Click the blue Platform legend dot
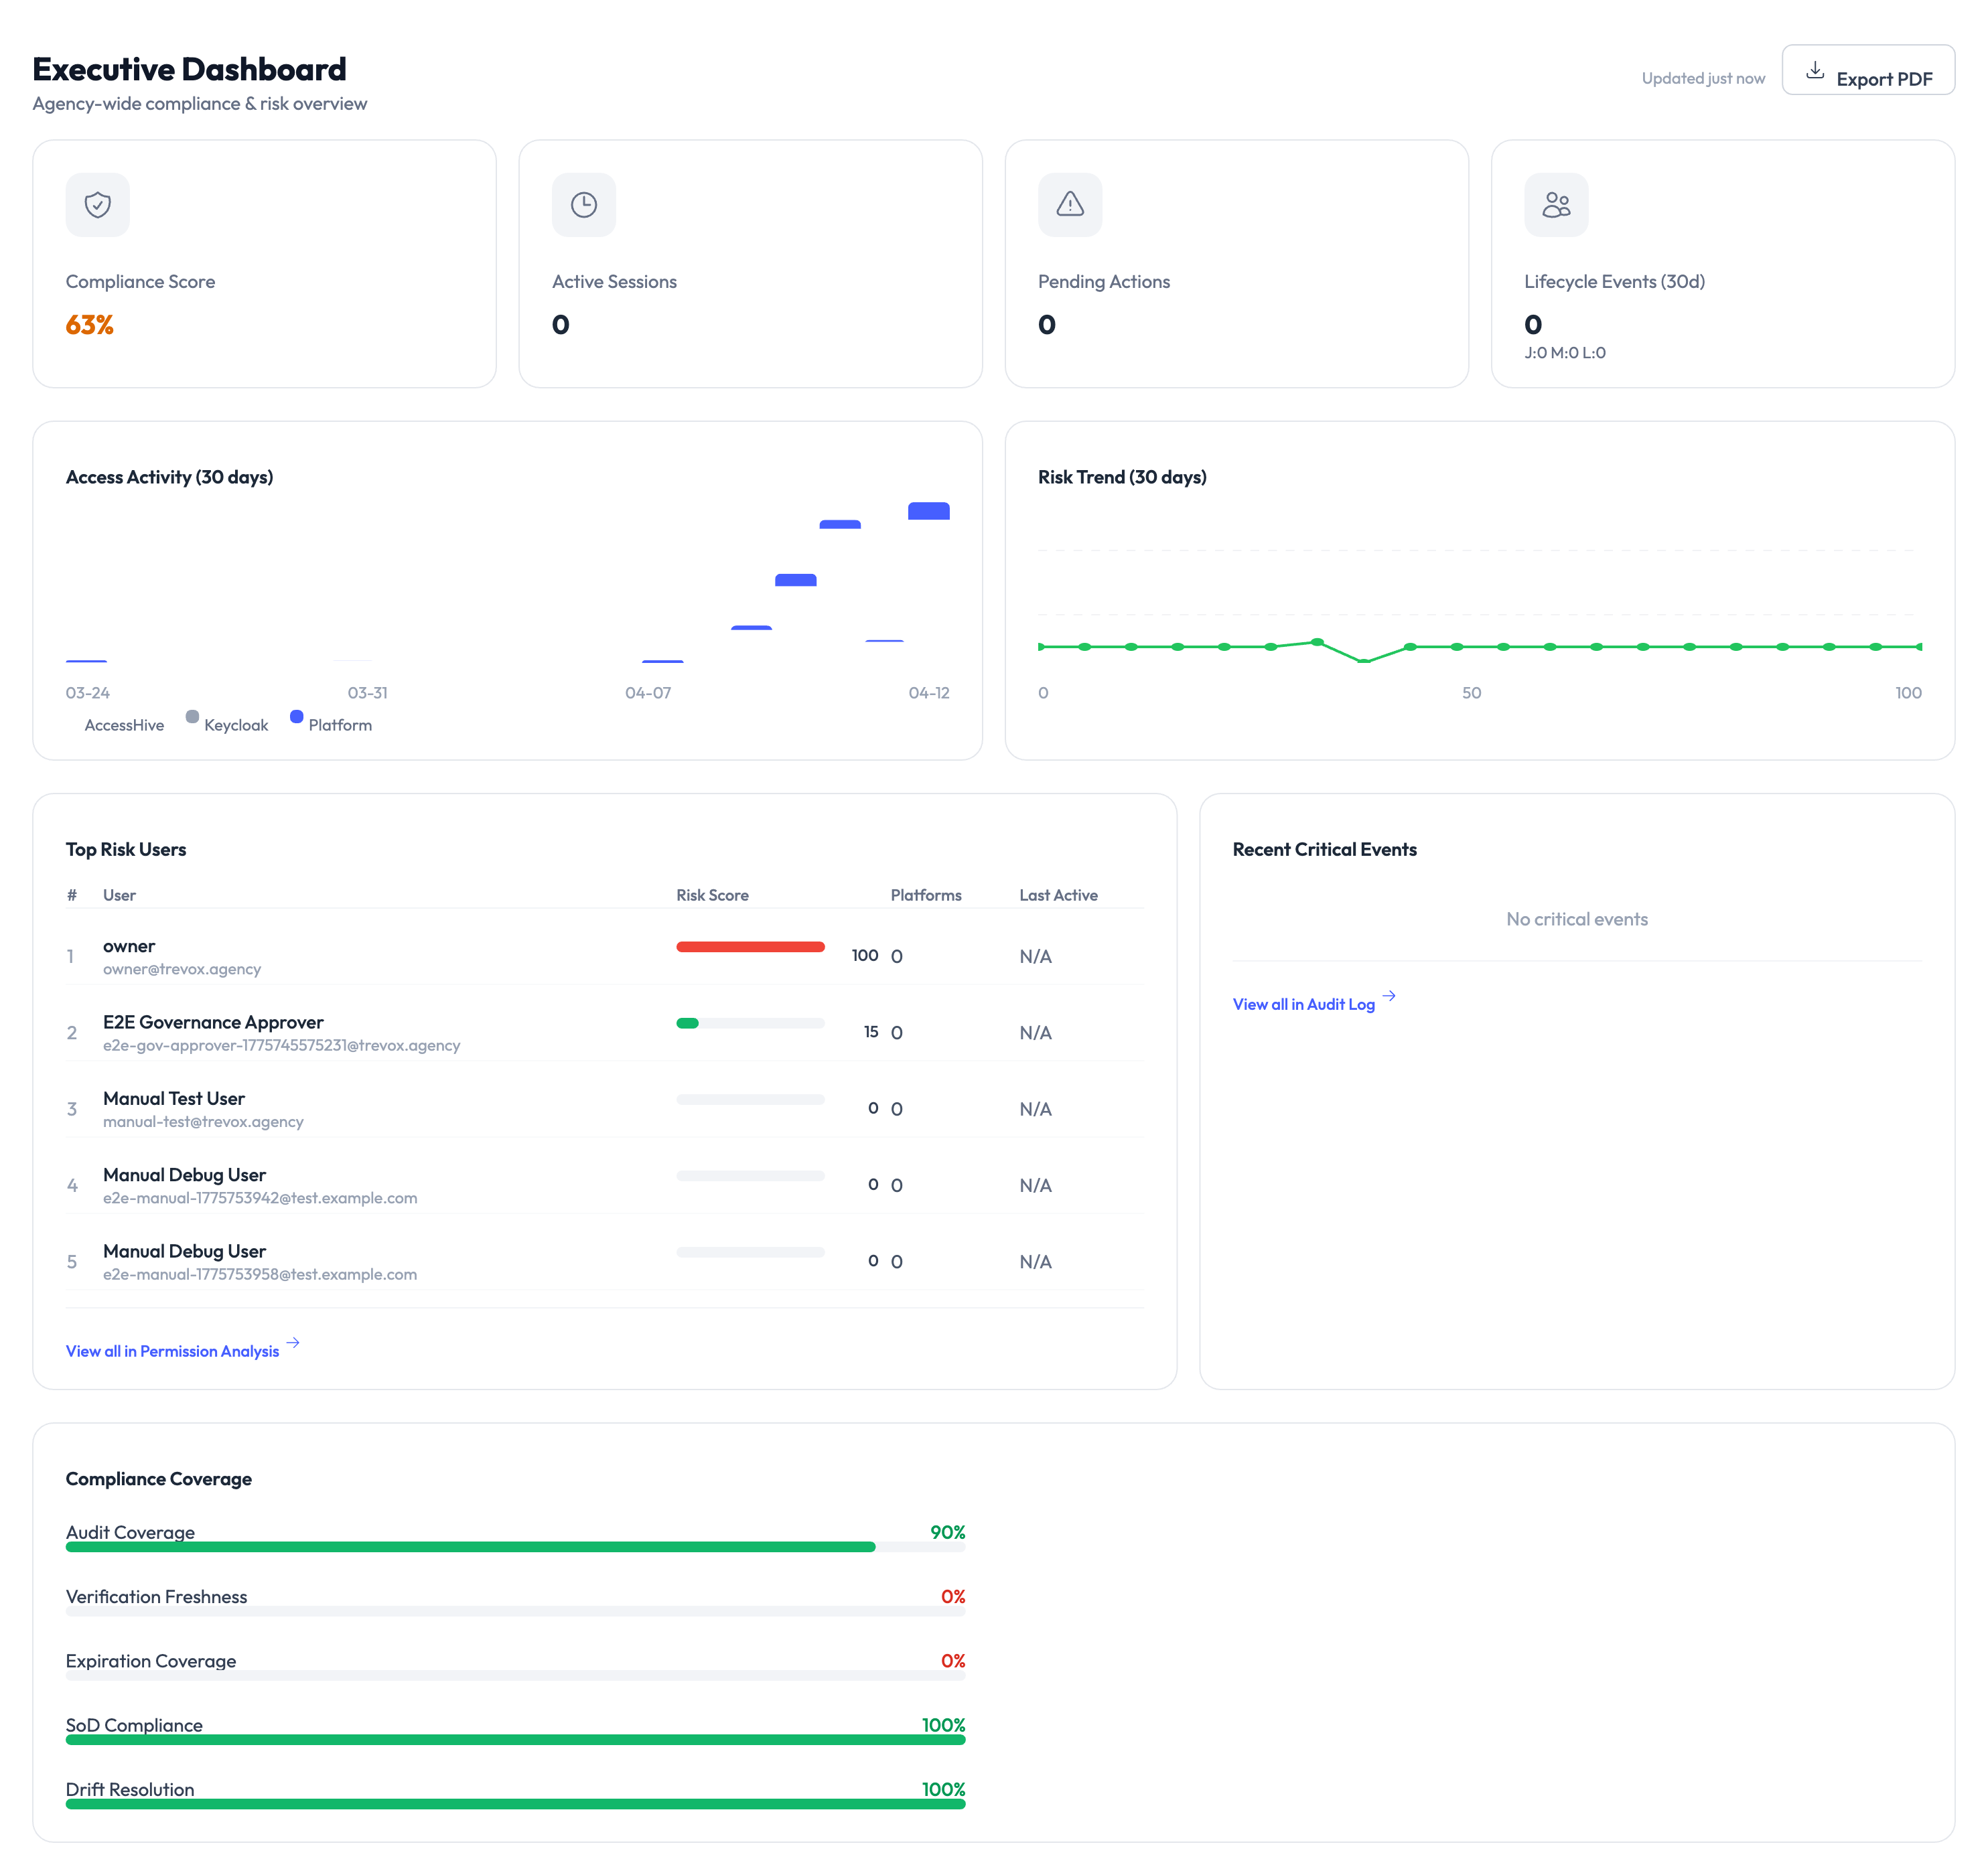Image resolution: width=1988 pixels, height=1875 pixels. [295, 716]
